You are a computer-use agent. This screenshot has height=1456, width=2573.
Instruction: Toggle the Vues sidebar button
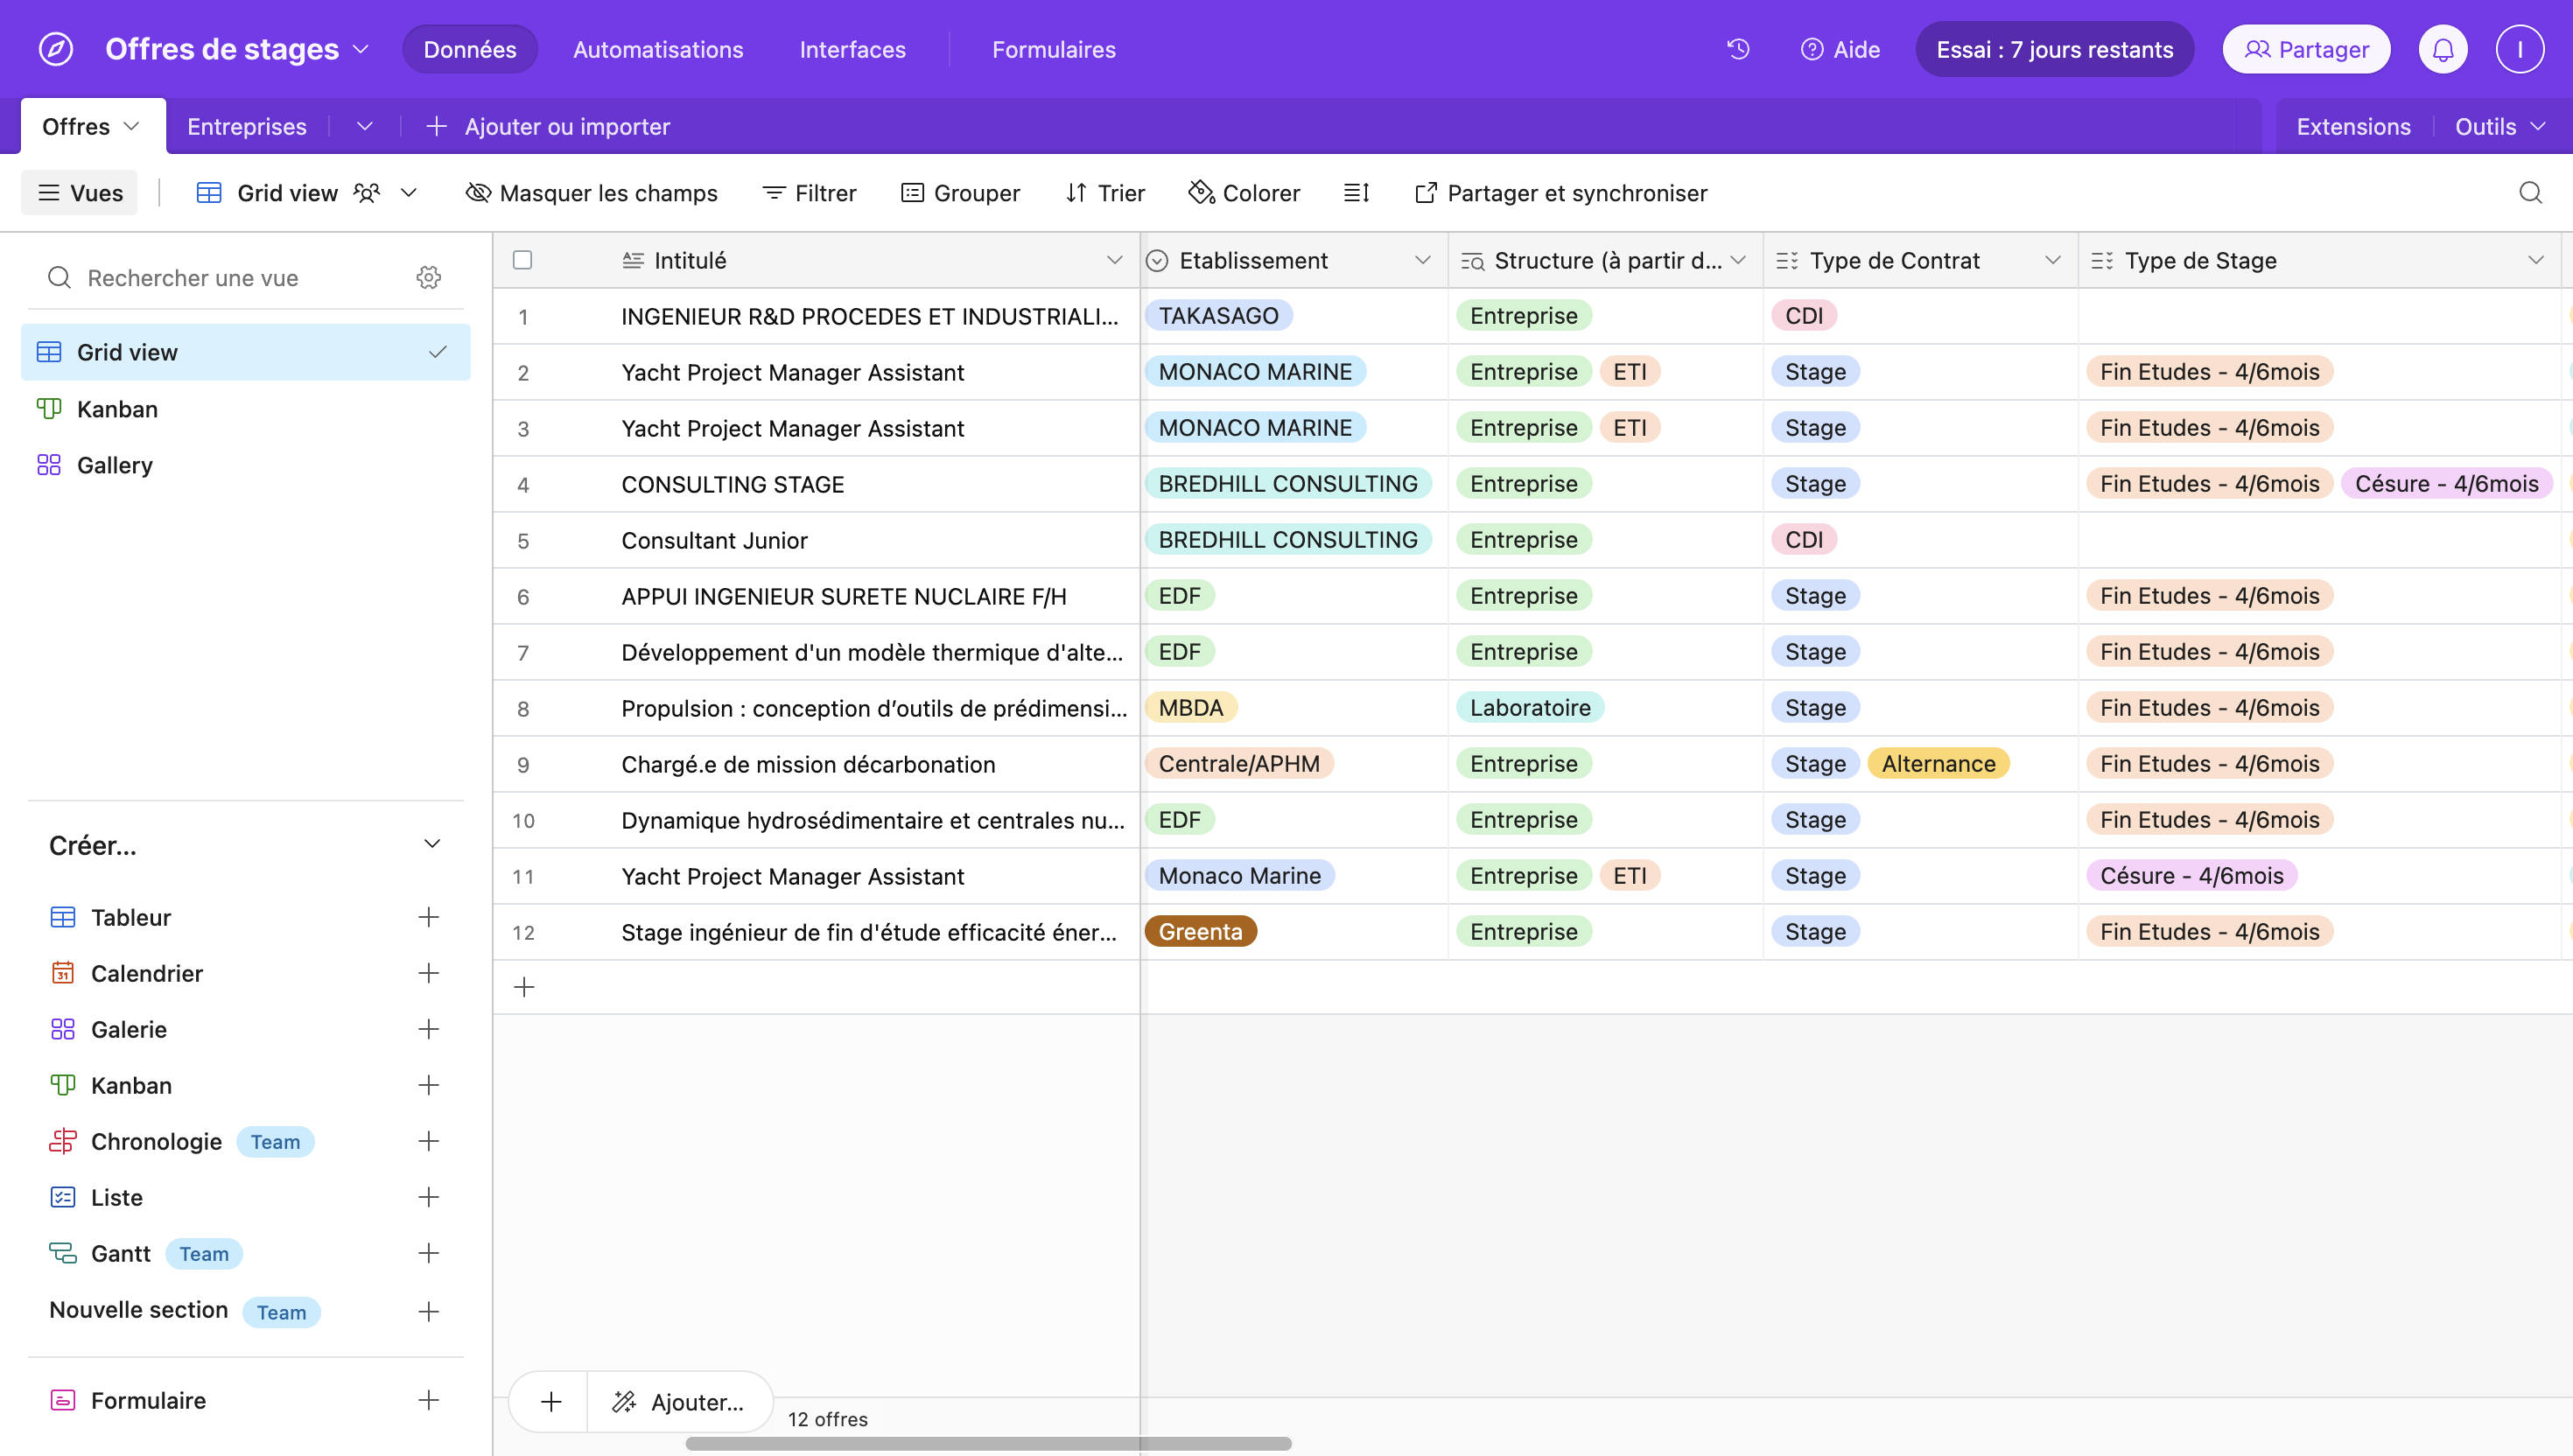tap(80, 193)
